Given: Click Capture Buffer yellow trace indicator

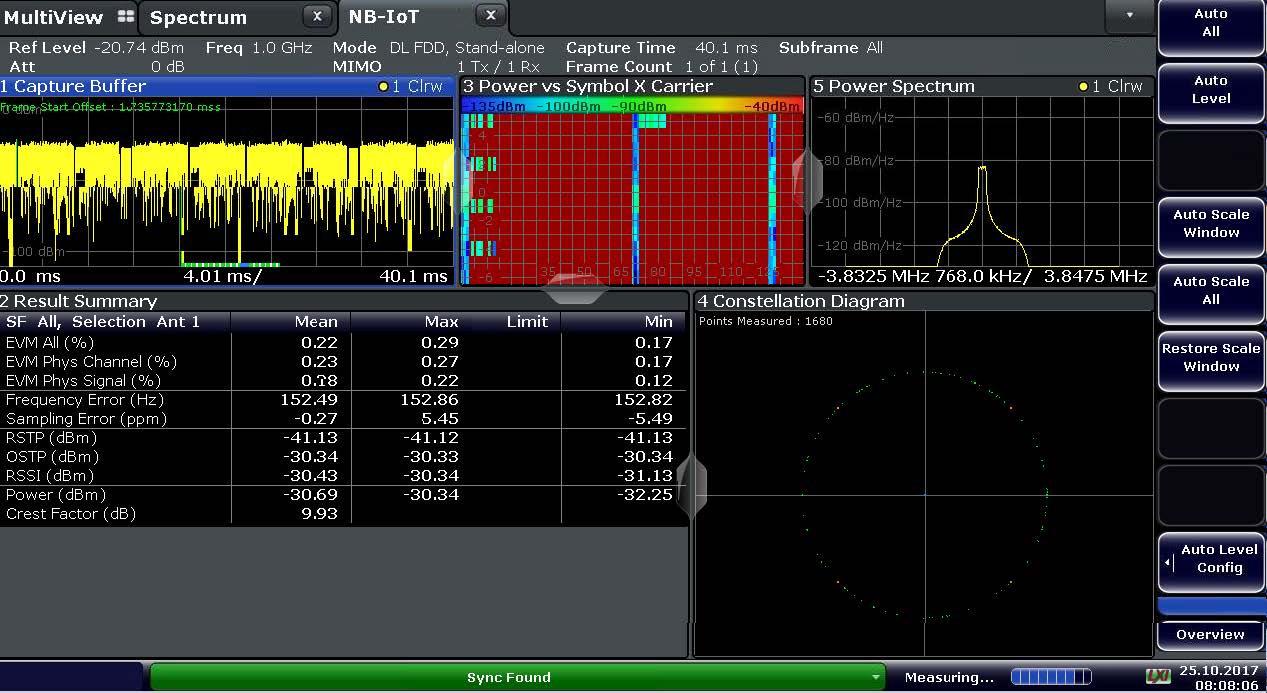Looking at the screenshot, I should 384,87.
